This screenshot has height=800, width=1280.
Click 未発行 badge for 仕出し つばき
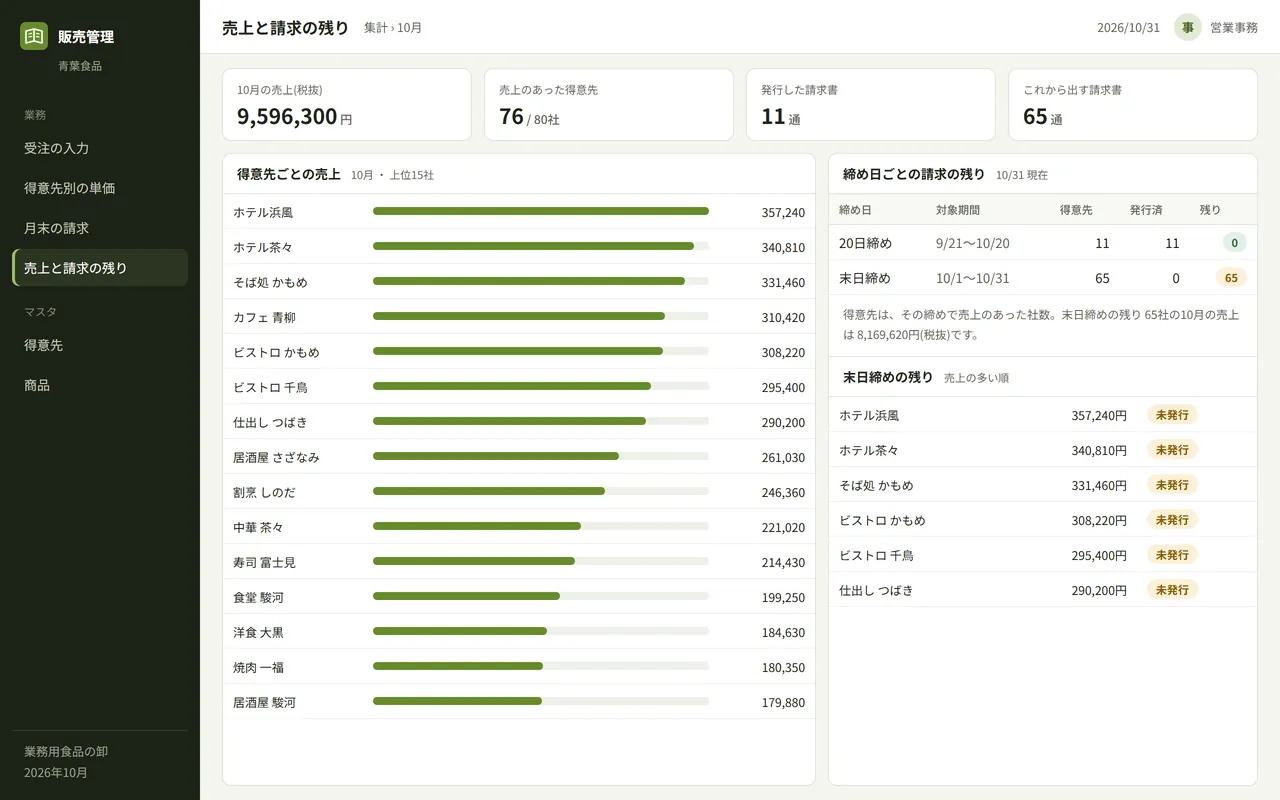point(1172,590)
